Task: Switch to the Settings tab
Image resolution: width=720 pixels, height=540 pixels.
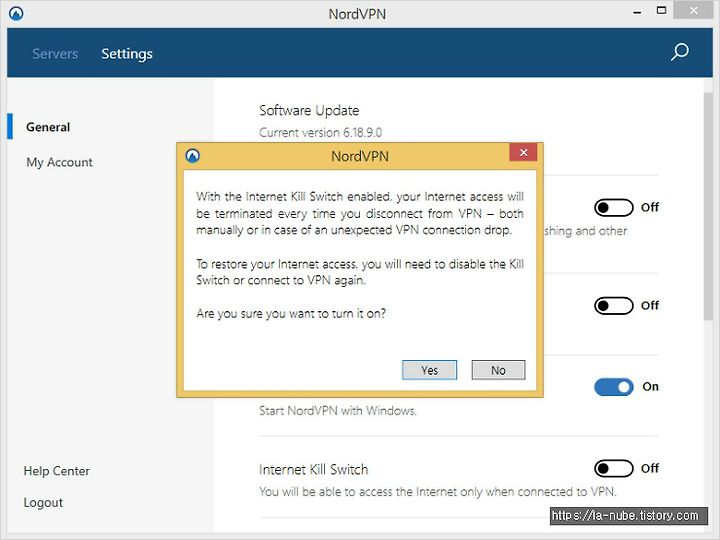Action: [x=127, y=54]
